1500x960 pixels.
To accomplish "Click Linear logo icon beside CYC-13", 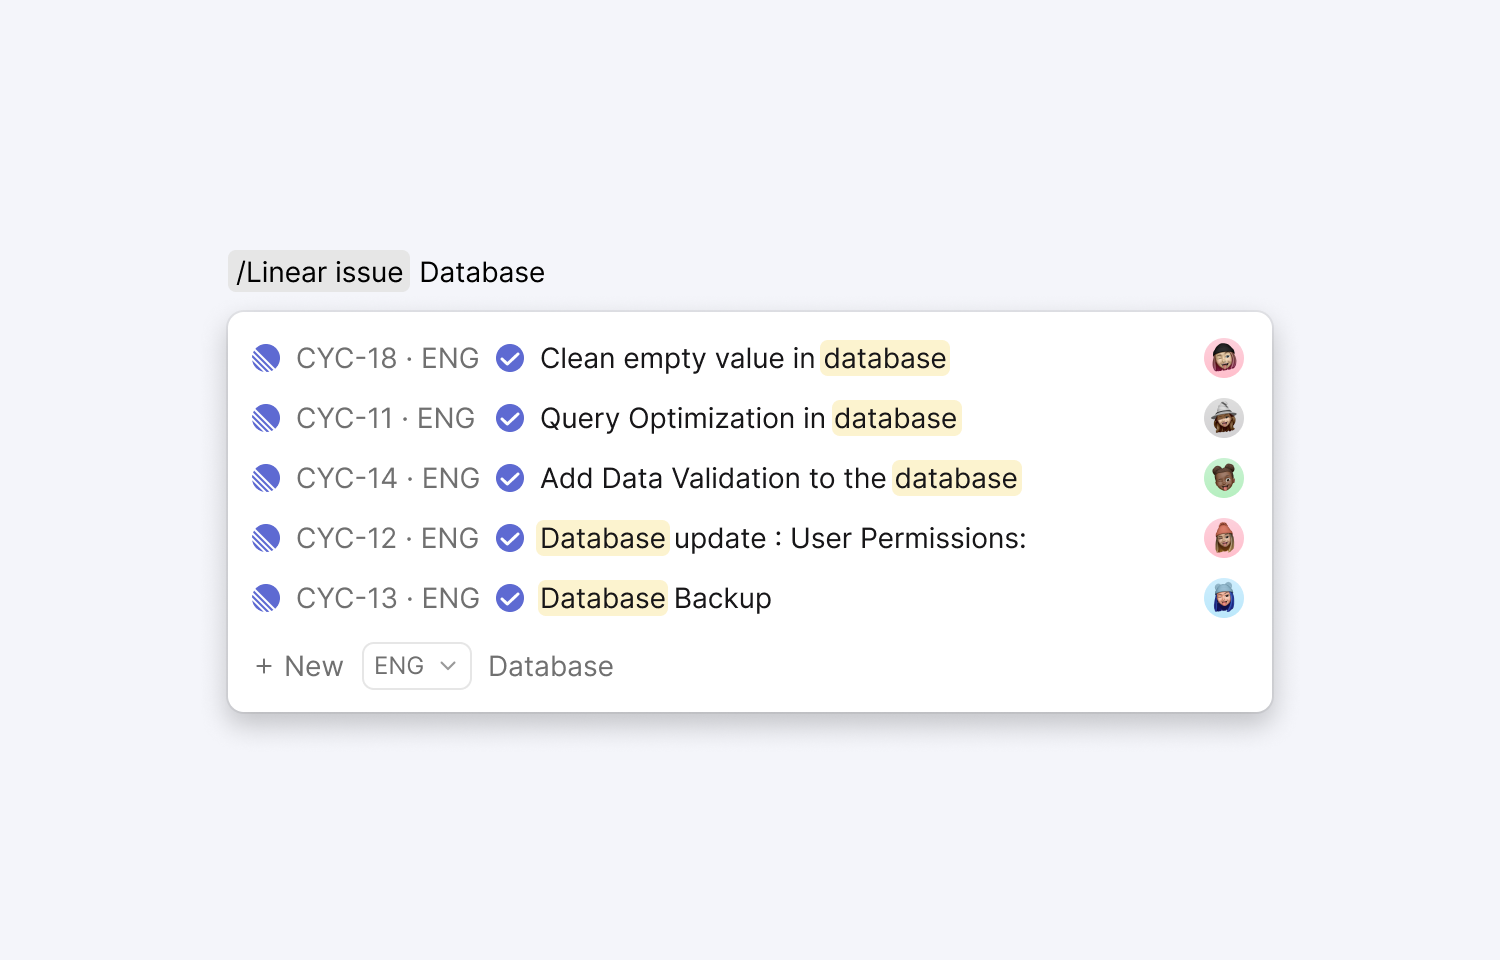I will coord(266,598).
